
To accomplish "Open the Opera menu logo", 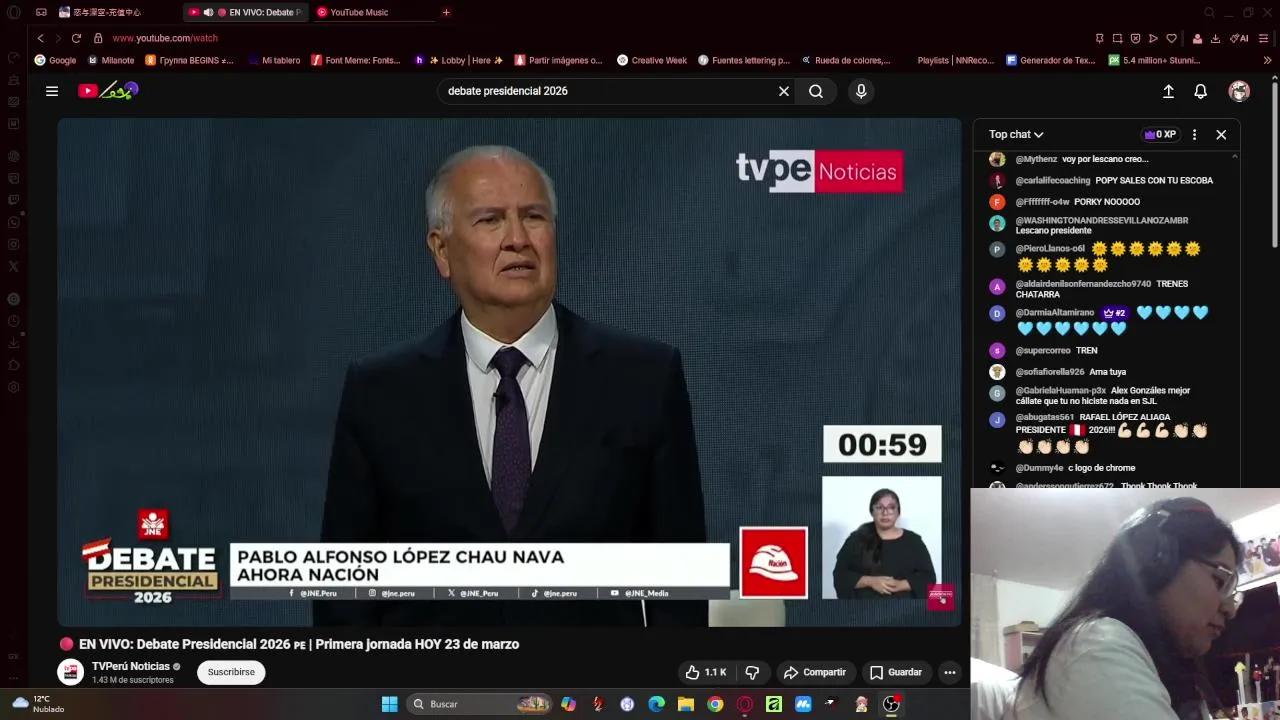I will (x=13, y=12).
